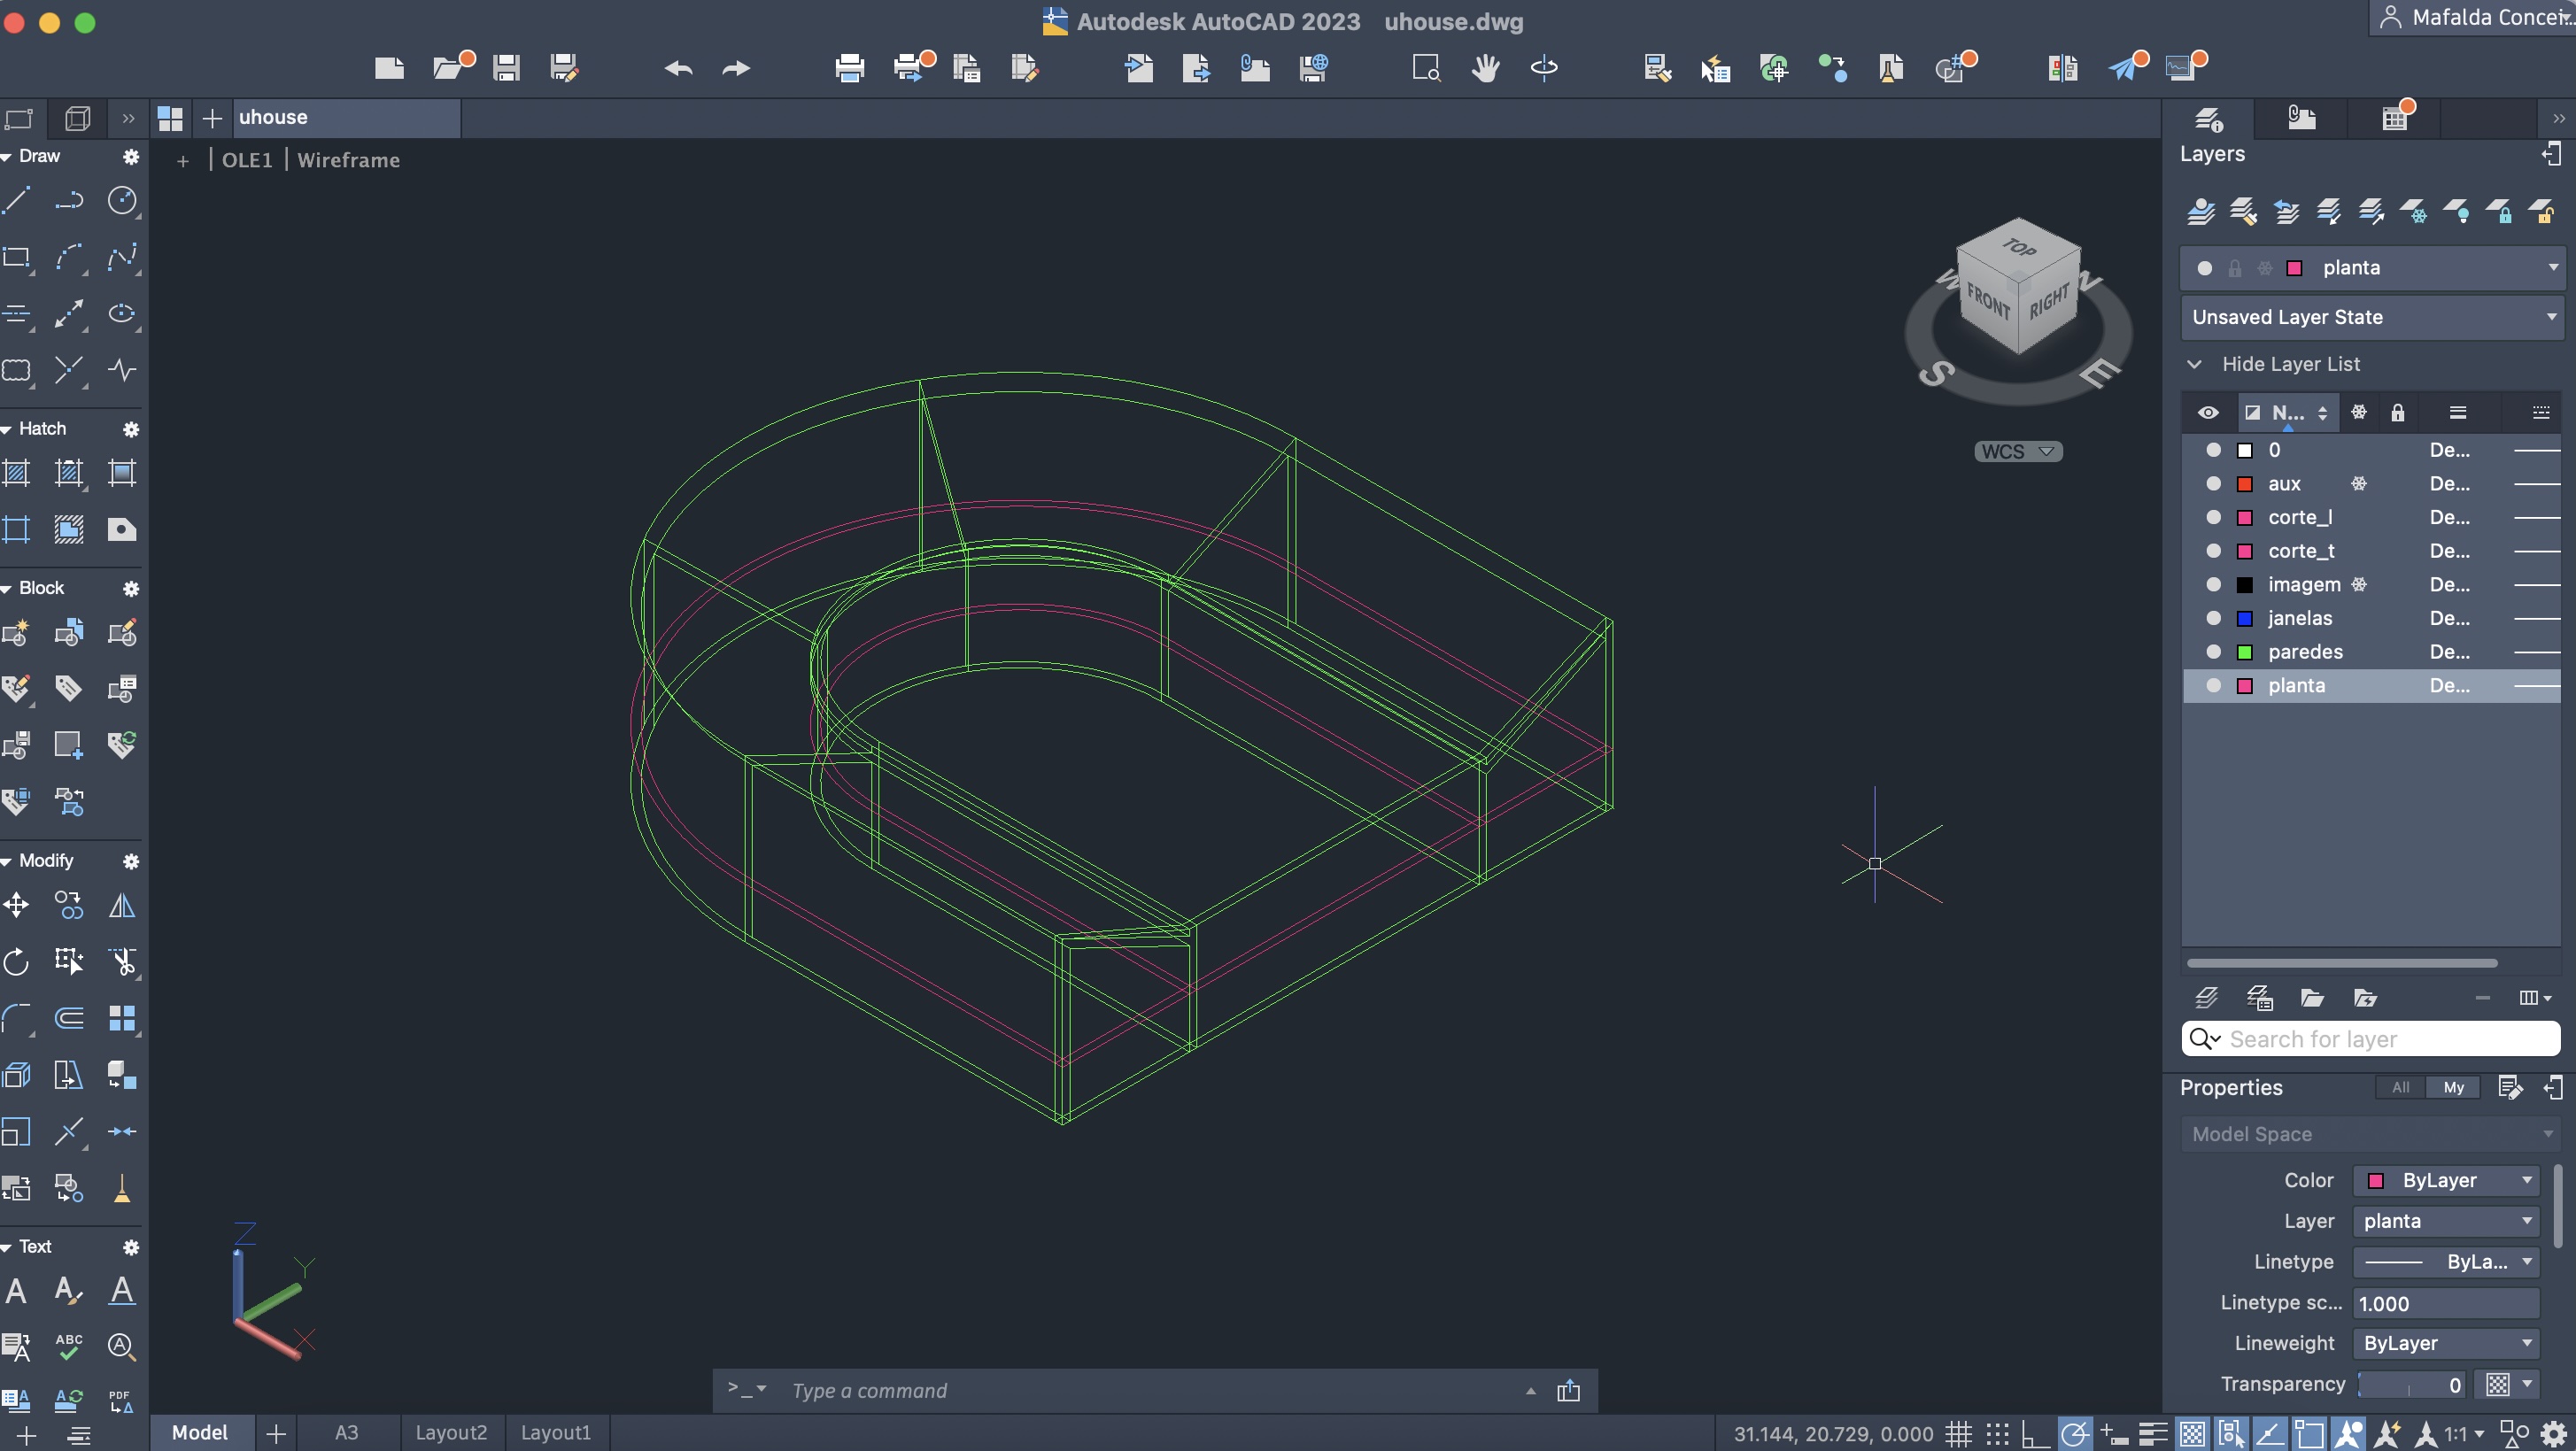Select the Mirror tool in Modify
The width and height of the screenshot is (2576, 1451).
122,906
